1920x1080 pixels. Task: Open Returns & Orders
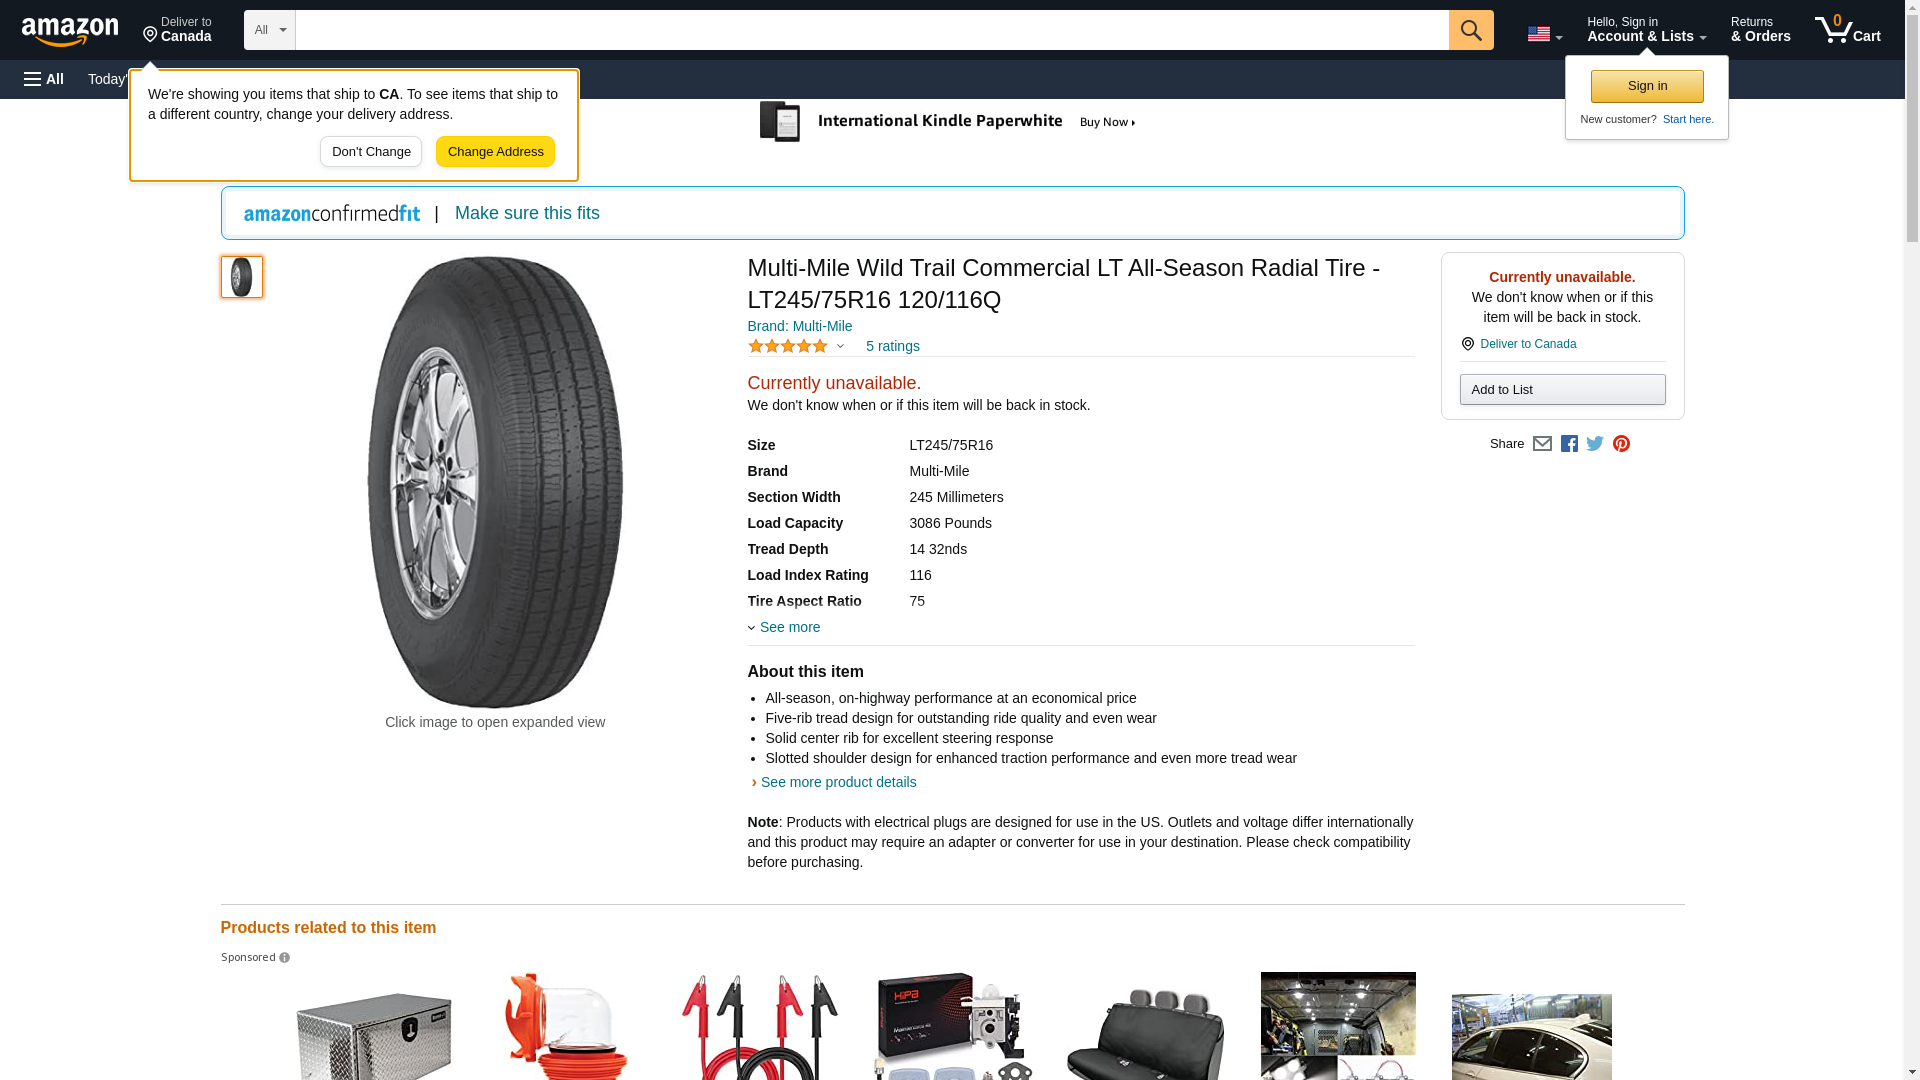click(1760, 30)
